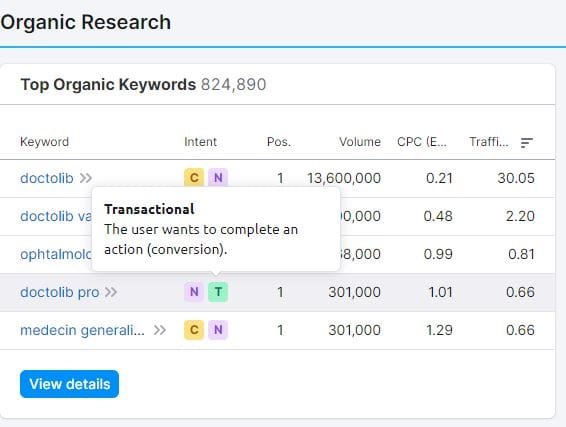This screenshot has width=566, height=427.
Task: Open the View details button
Action: (69, 384)
